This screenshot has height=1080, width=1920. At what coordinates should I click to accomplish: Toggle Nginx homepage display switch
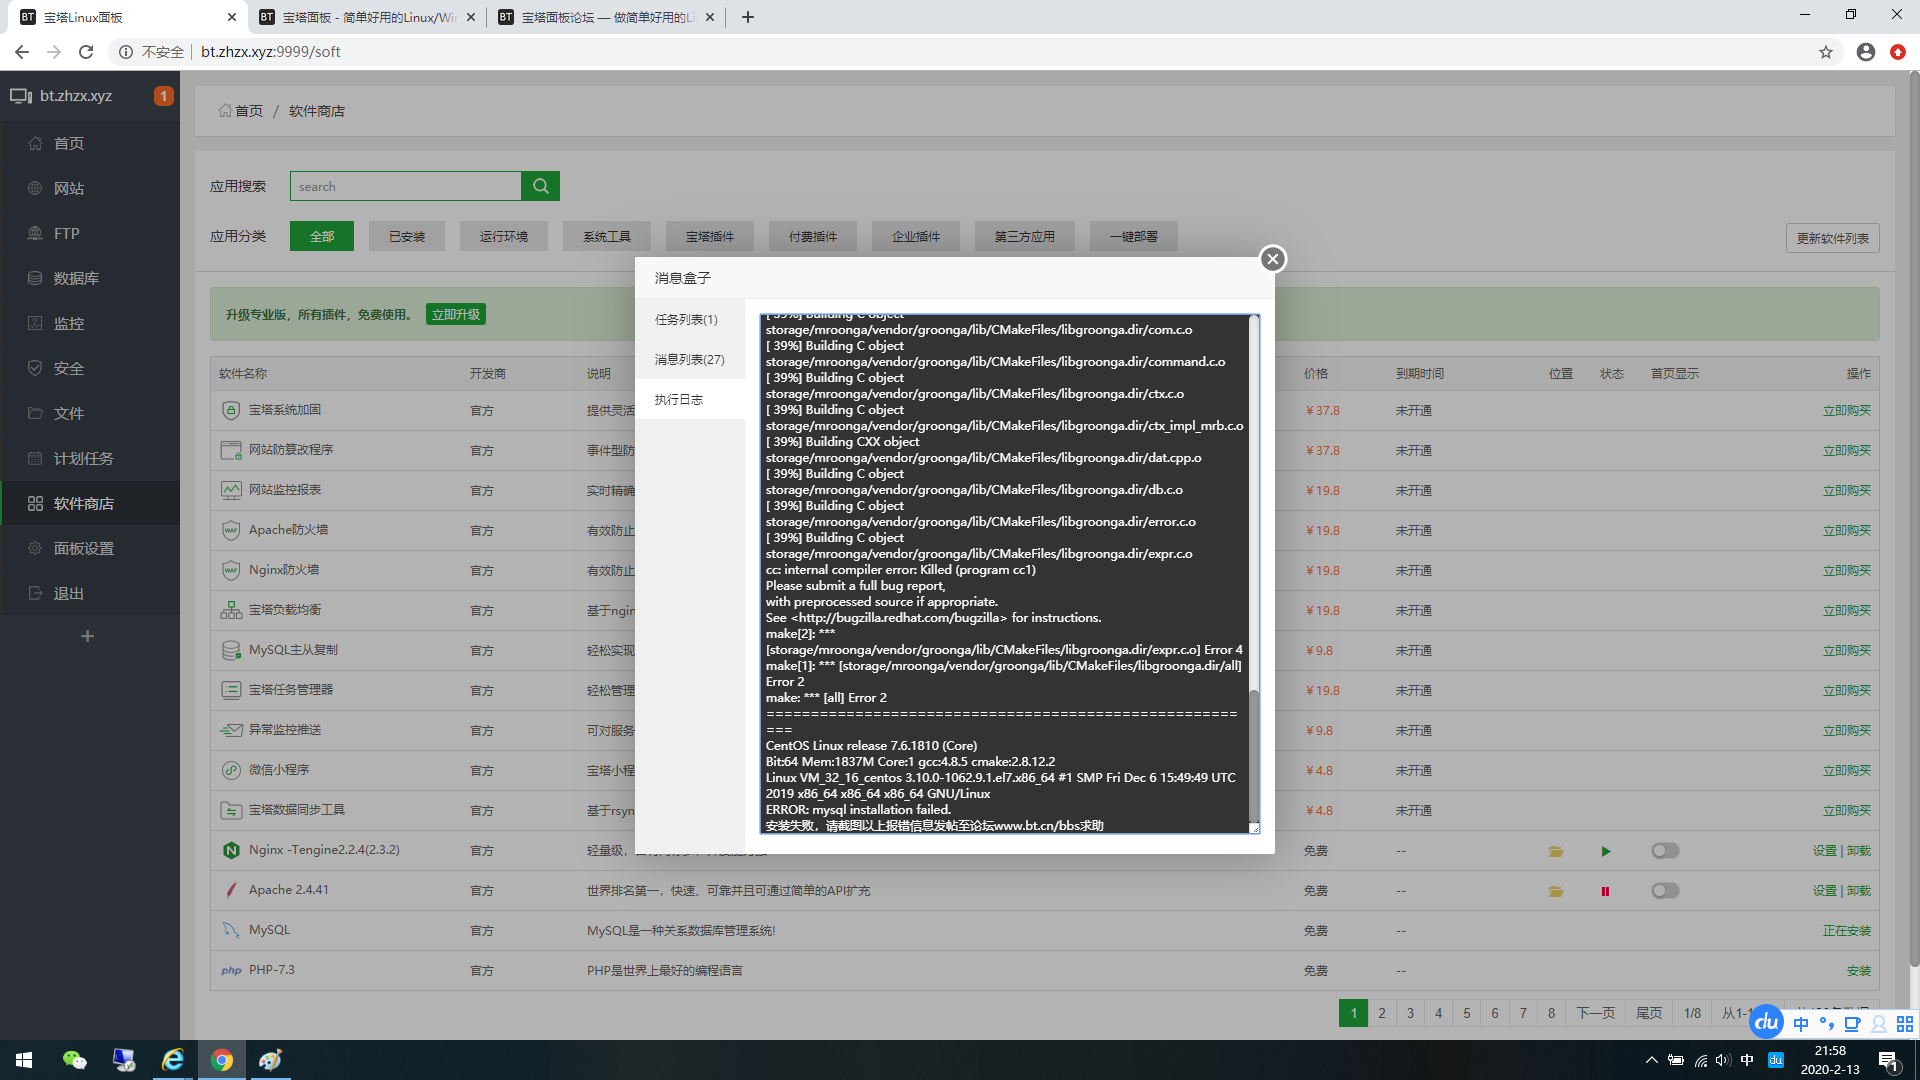1665,851
